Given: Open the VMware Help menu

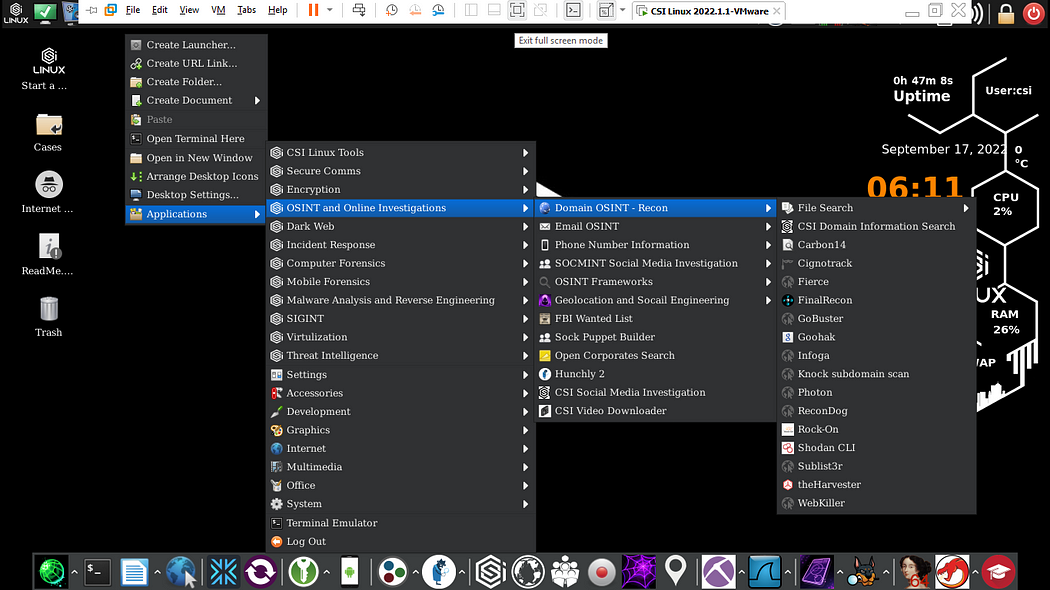Looking at the screenshot, I should coord(277,10).
